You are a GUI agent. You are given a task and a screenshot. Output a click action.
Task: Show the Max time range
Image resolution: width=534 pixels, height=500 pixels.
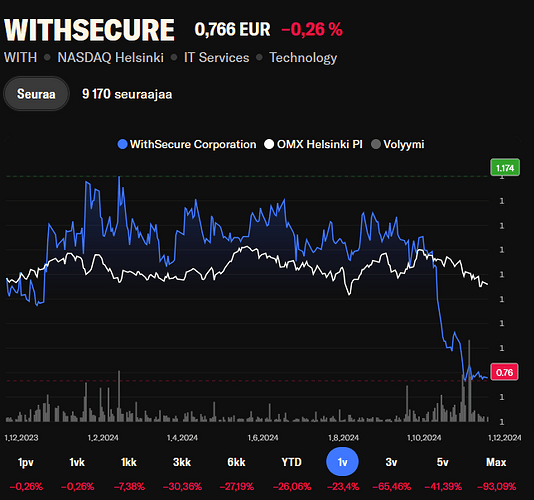496,462
